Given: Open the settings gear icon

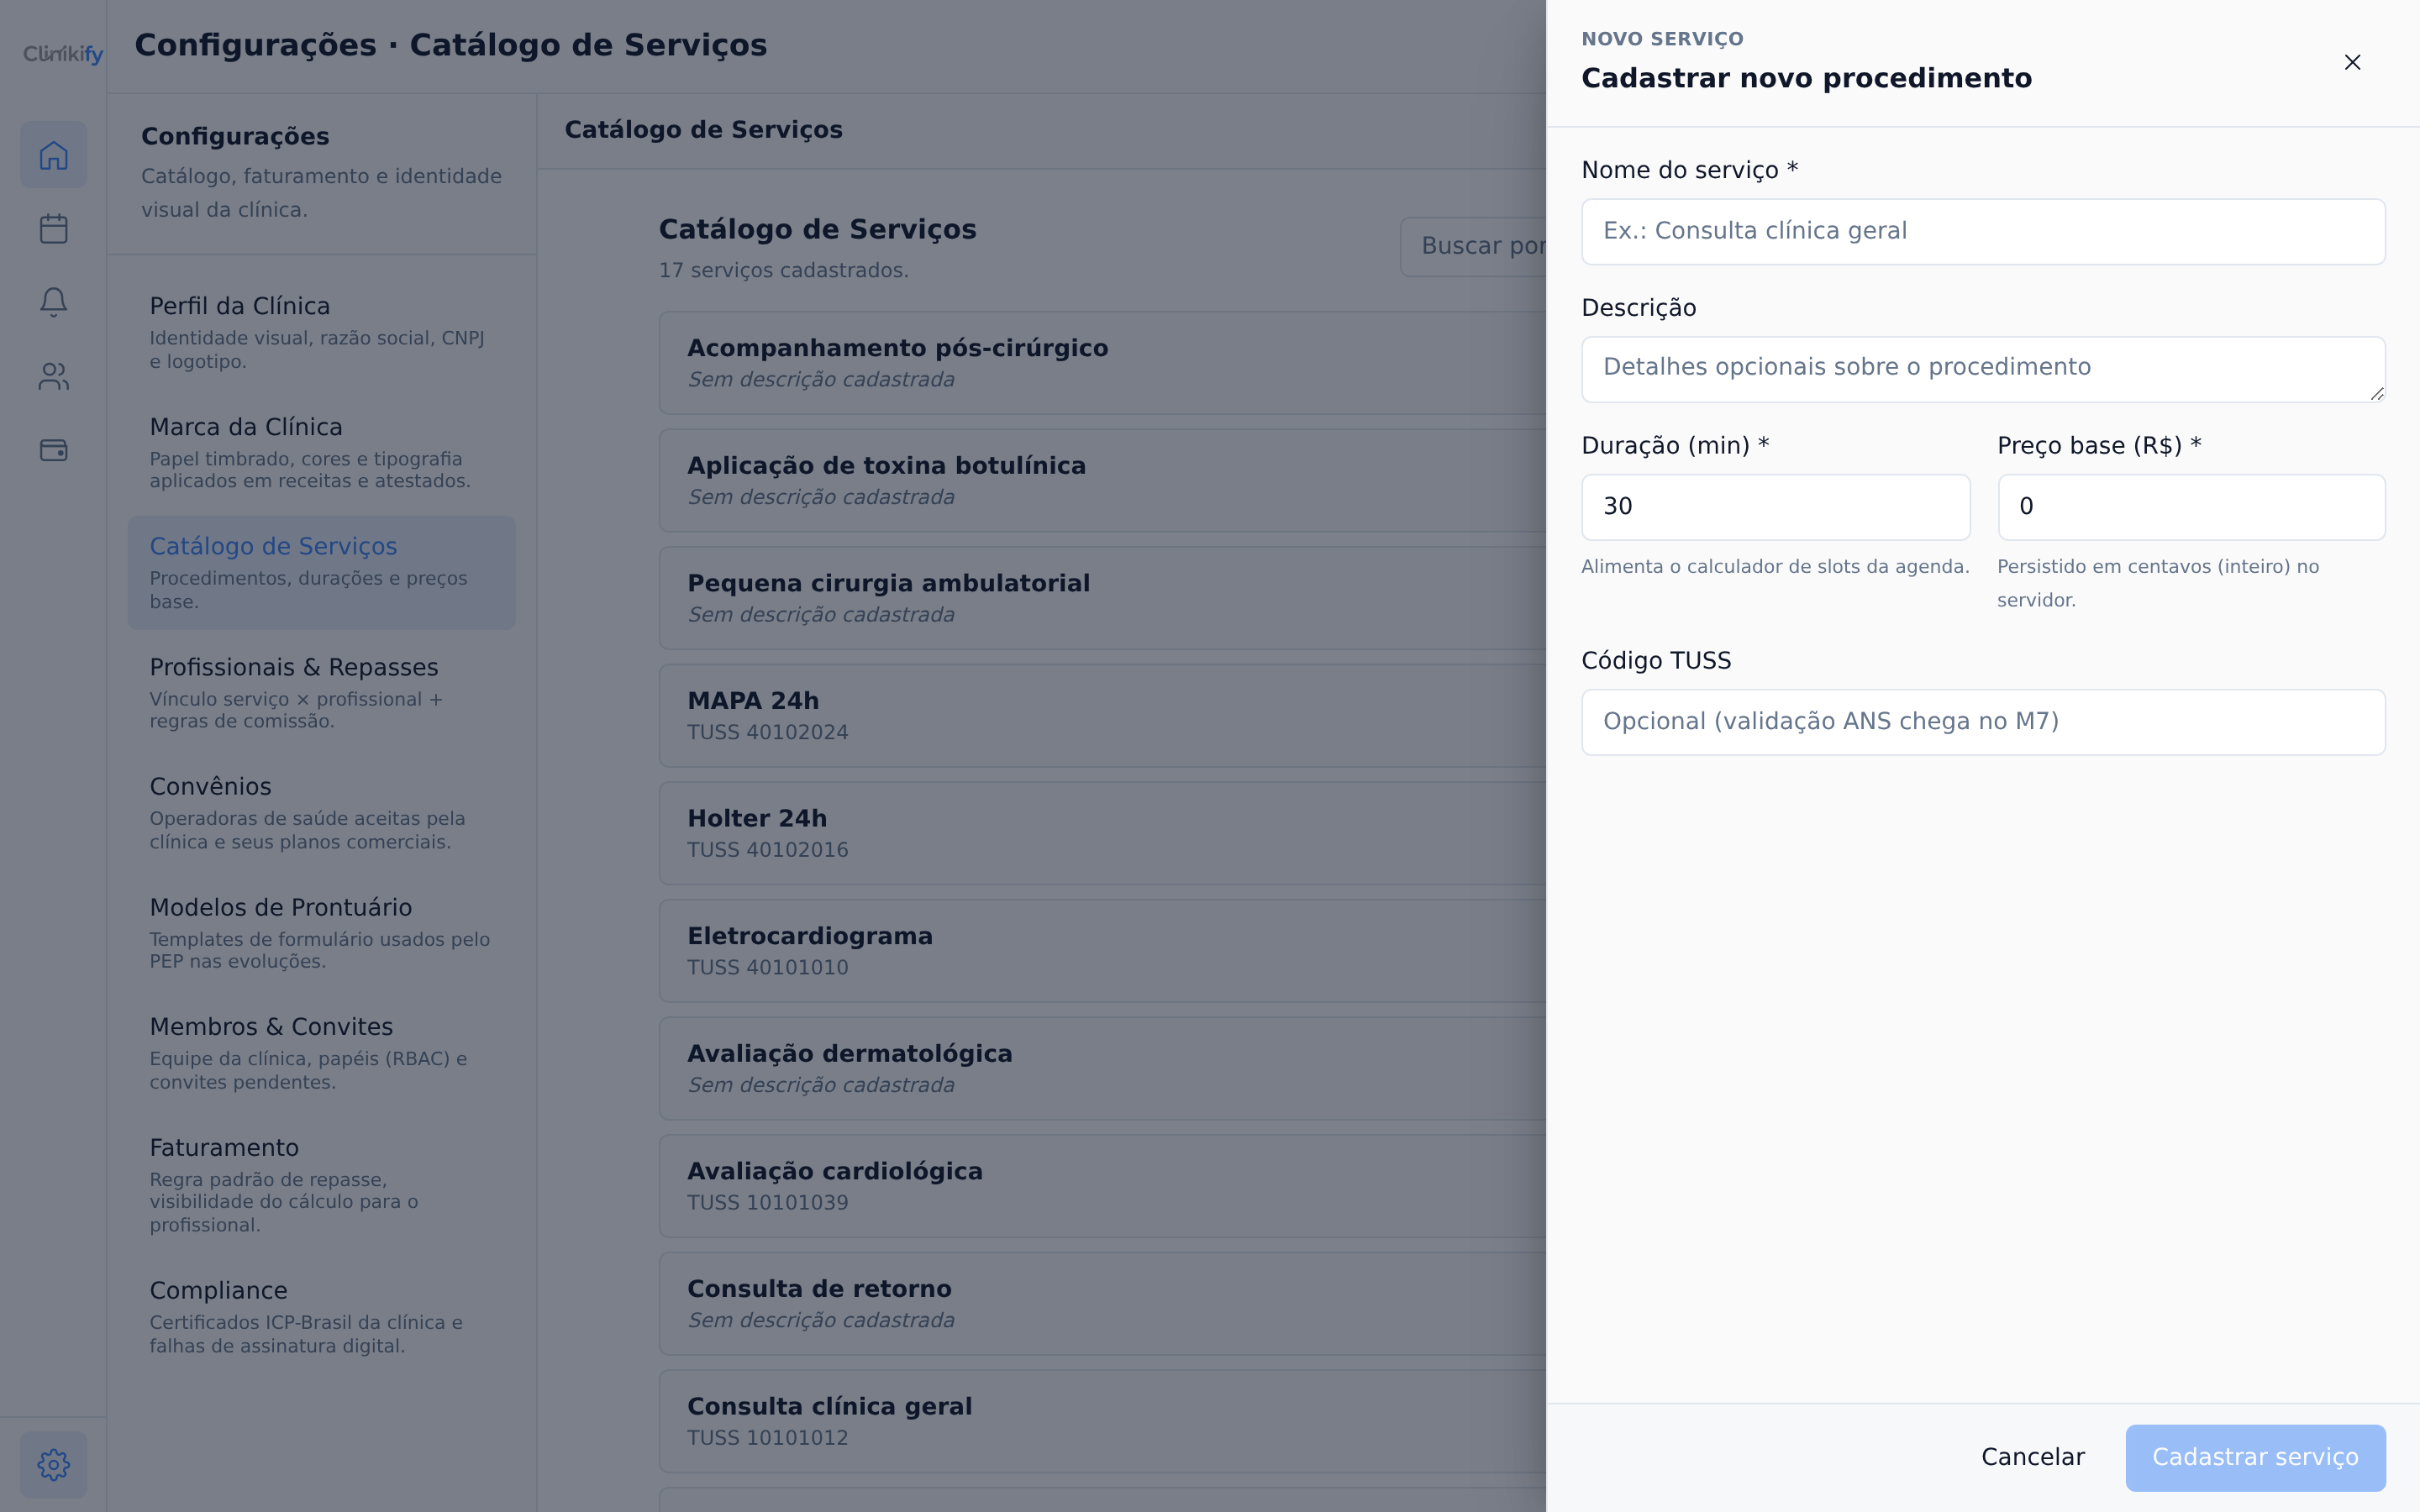Looking at the screenshot, I should (54, 1465).
